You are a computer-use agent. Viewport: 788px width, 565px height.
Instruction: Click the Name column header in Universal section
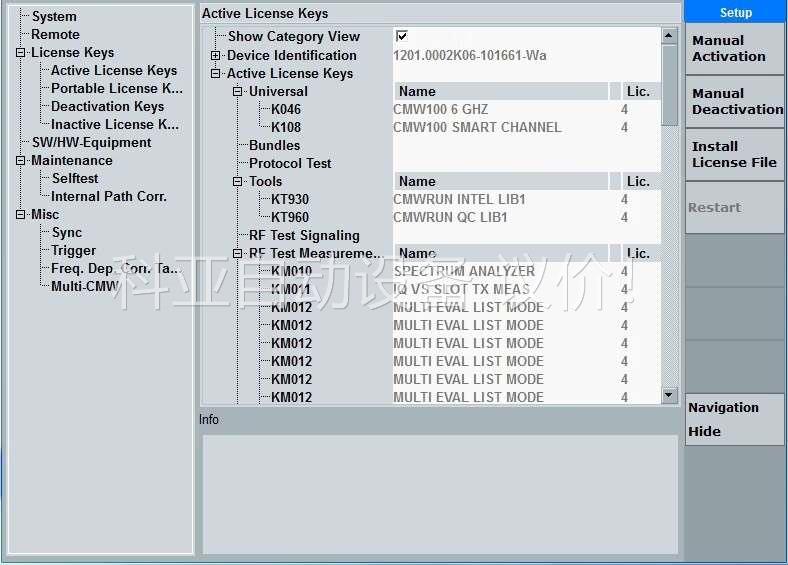pos(501,91)
